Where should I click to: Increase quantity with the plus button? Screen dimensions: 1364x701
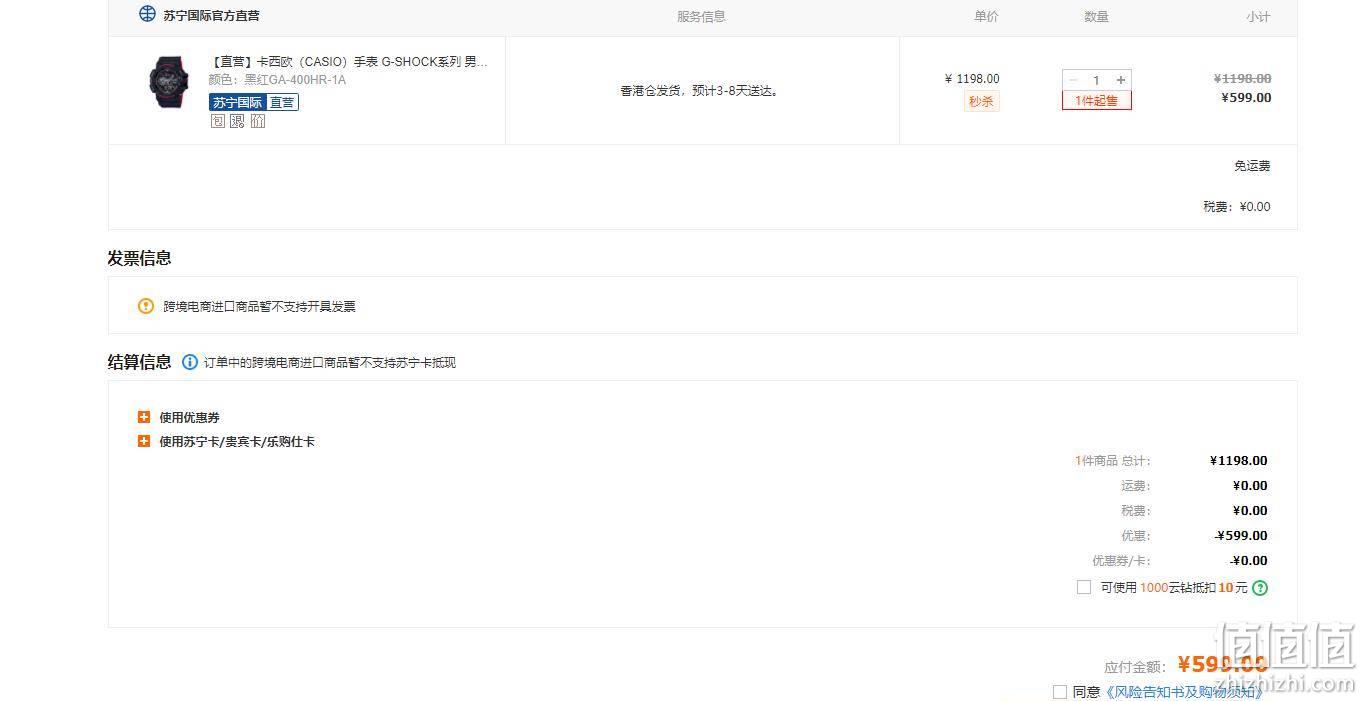pos(1121,80)
